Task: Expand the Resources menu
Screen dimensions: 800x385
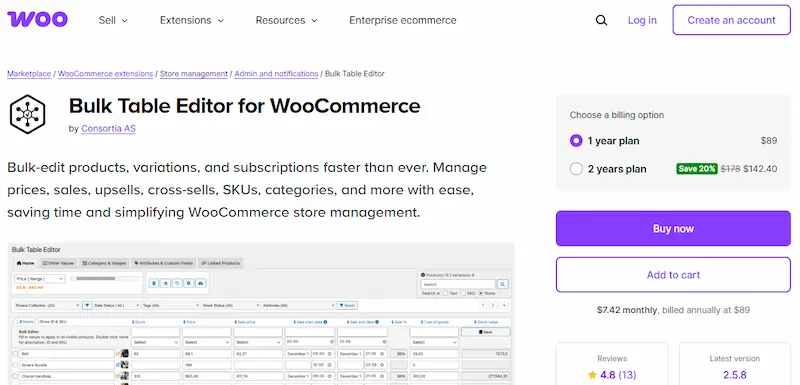Action: point(286,20)
